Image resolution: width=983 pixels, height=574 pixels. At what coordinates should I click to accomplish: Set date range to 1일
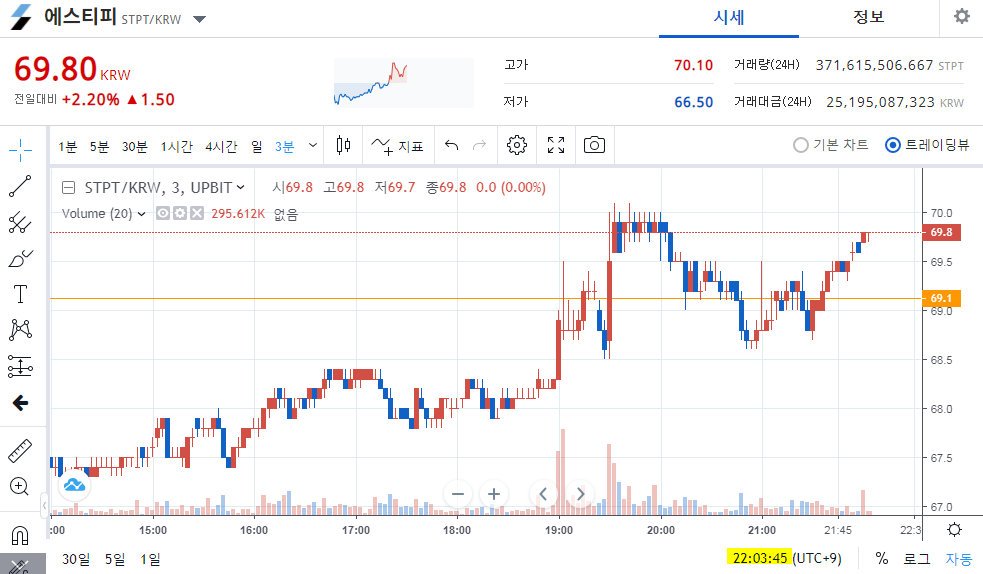pos(150,558)
